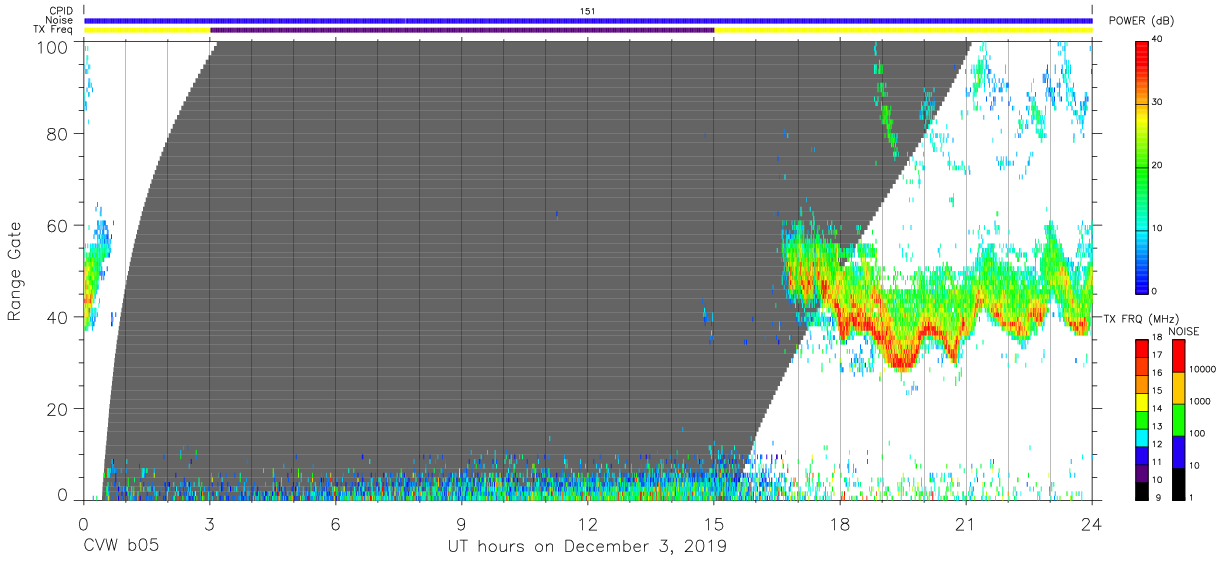The height and width of the screenshot is (567, 1228).
Task: Click the TX Freq row label
Action: coord(54,30)
